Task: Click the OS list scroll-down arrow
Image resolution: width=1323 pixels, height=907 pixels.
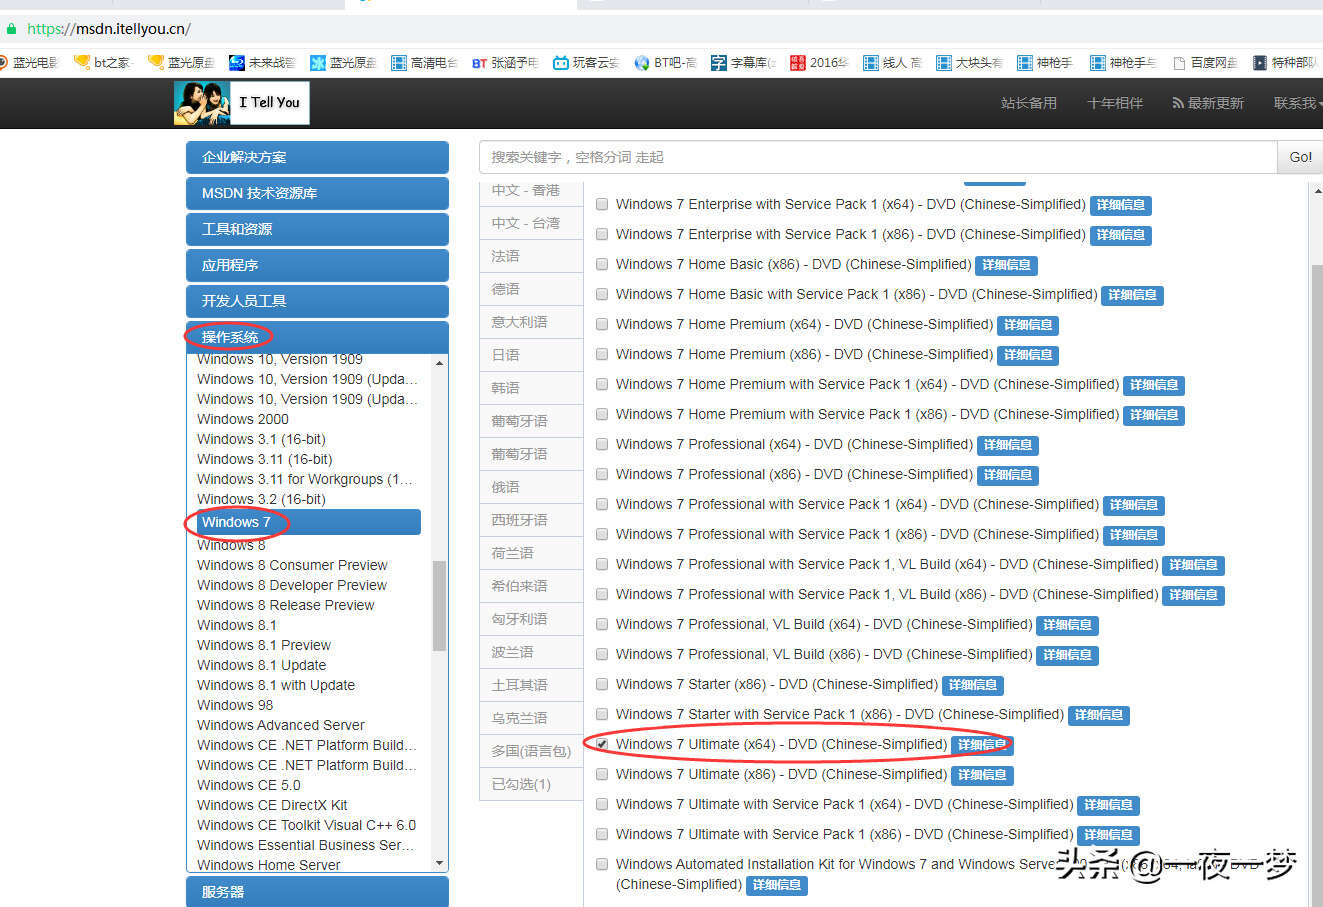Action: (440, 863)
